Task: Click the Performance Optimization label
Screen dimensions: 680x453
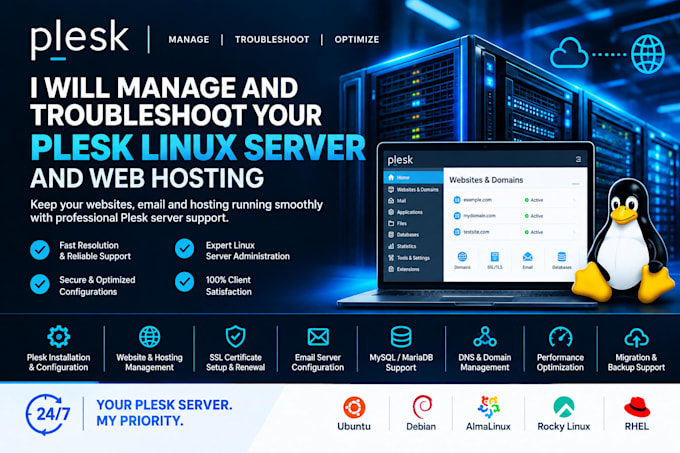Action: (560, 362)
